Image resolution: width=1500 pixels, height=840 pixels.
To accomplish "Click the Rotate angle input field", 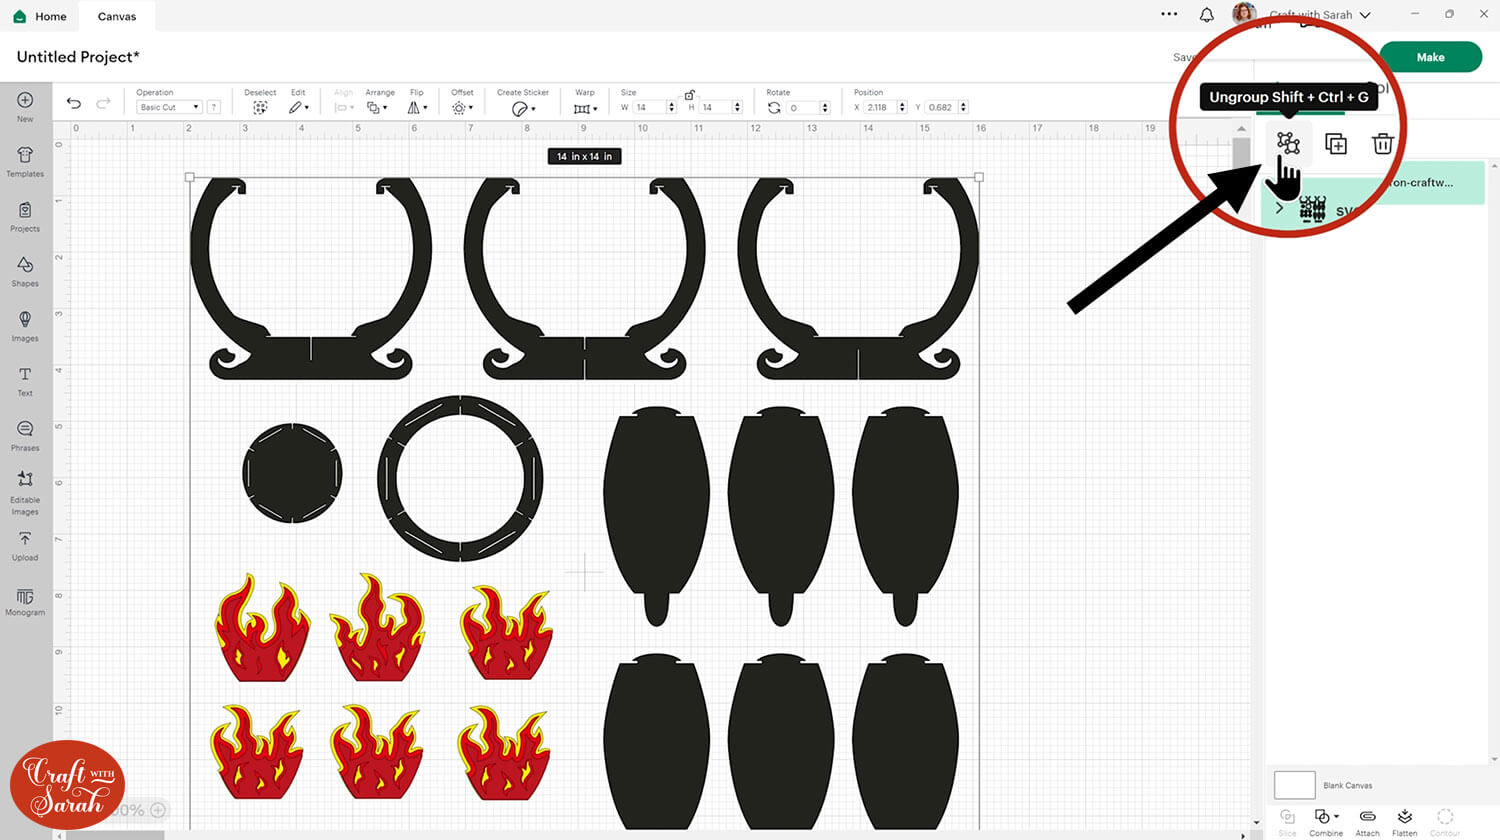I will [803, 108].
